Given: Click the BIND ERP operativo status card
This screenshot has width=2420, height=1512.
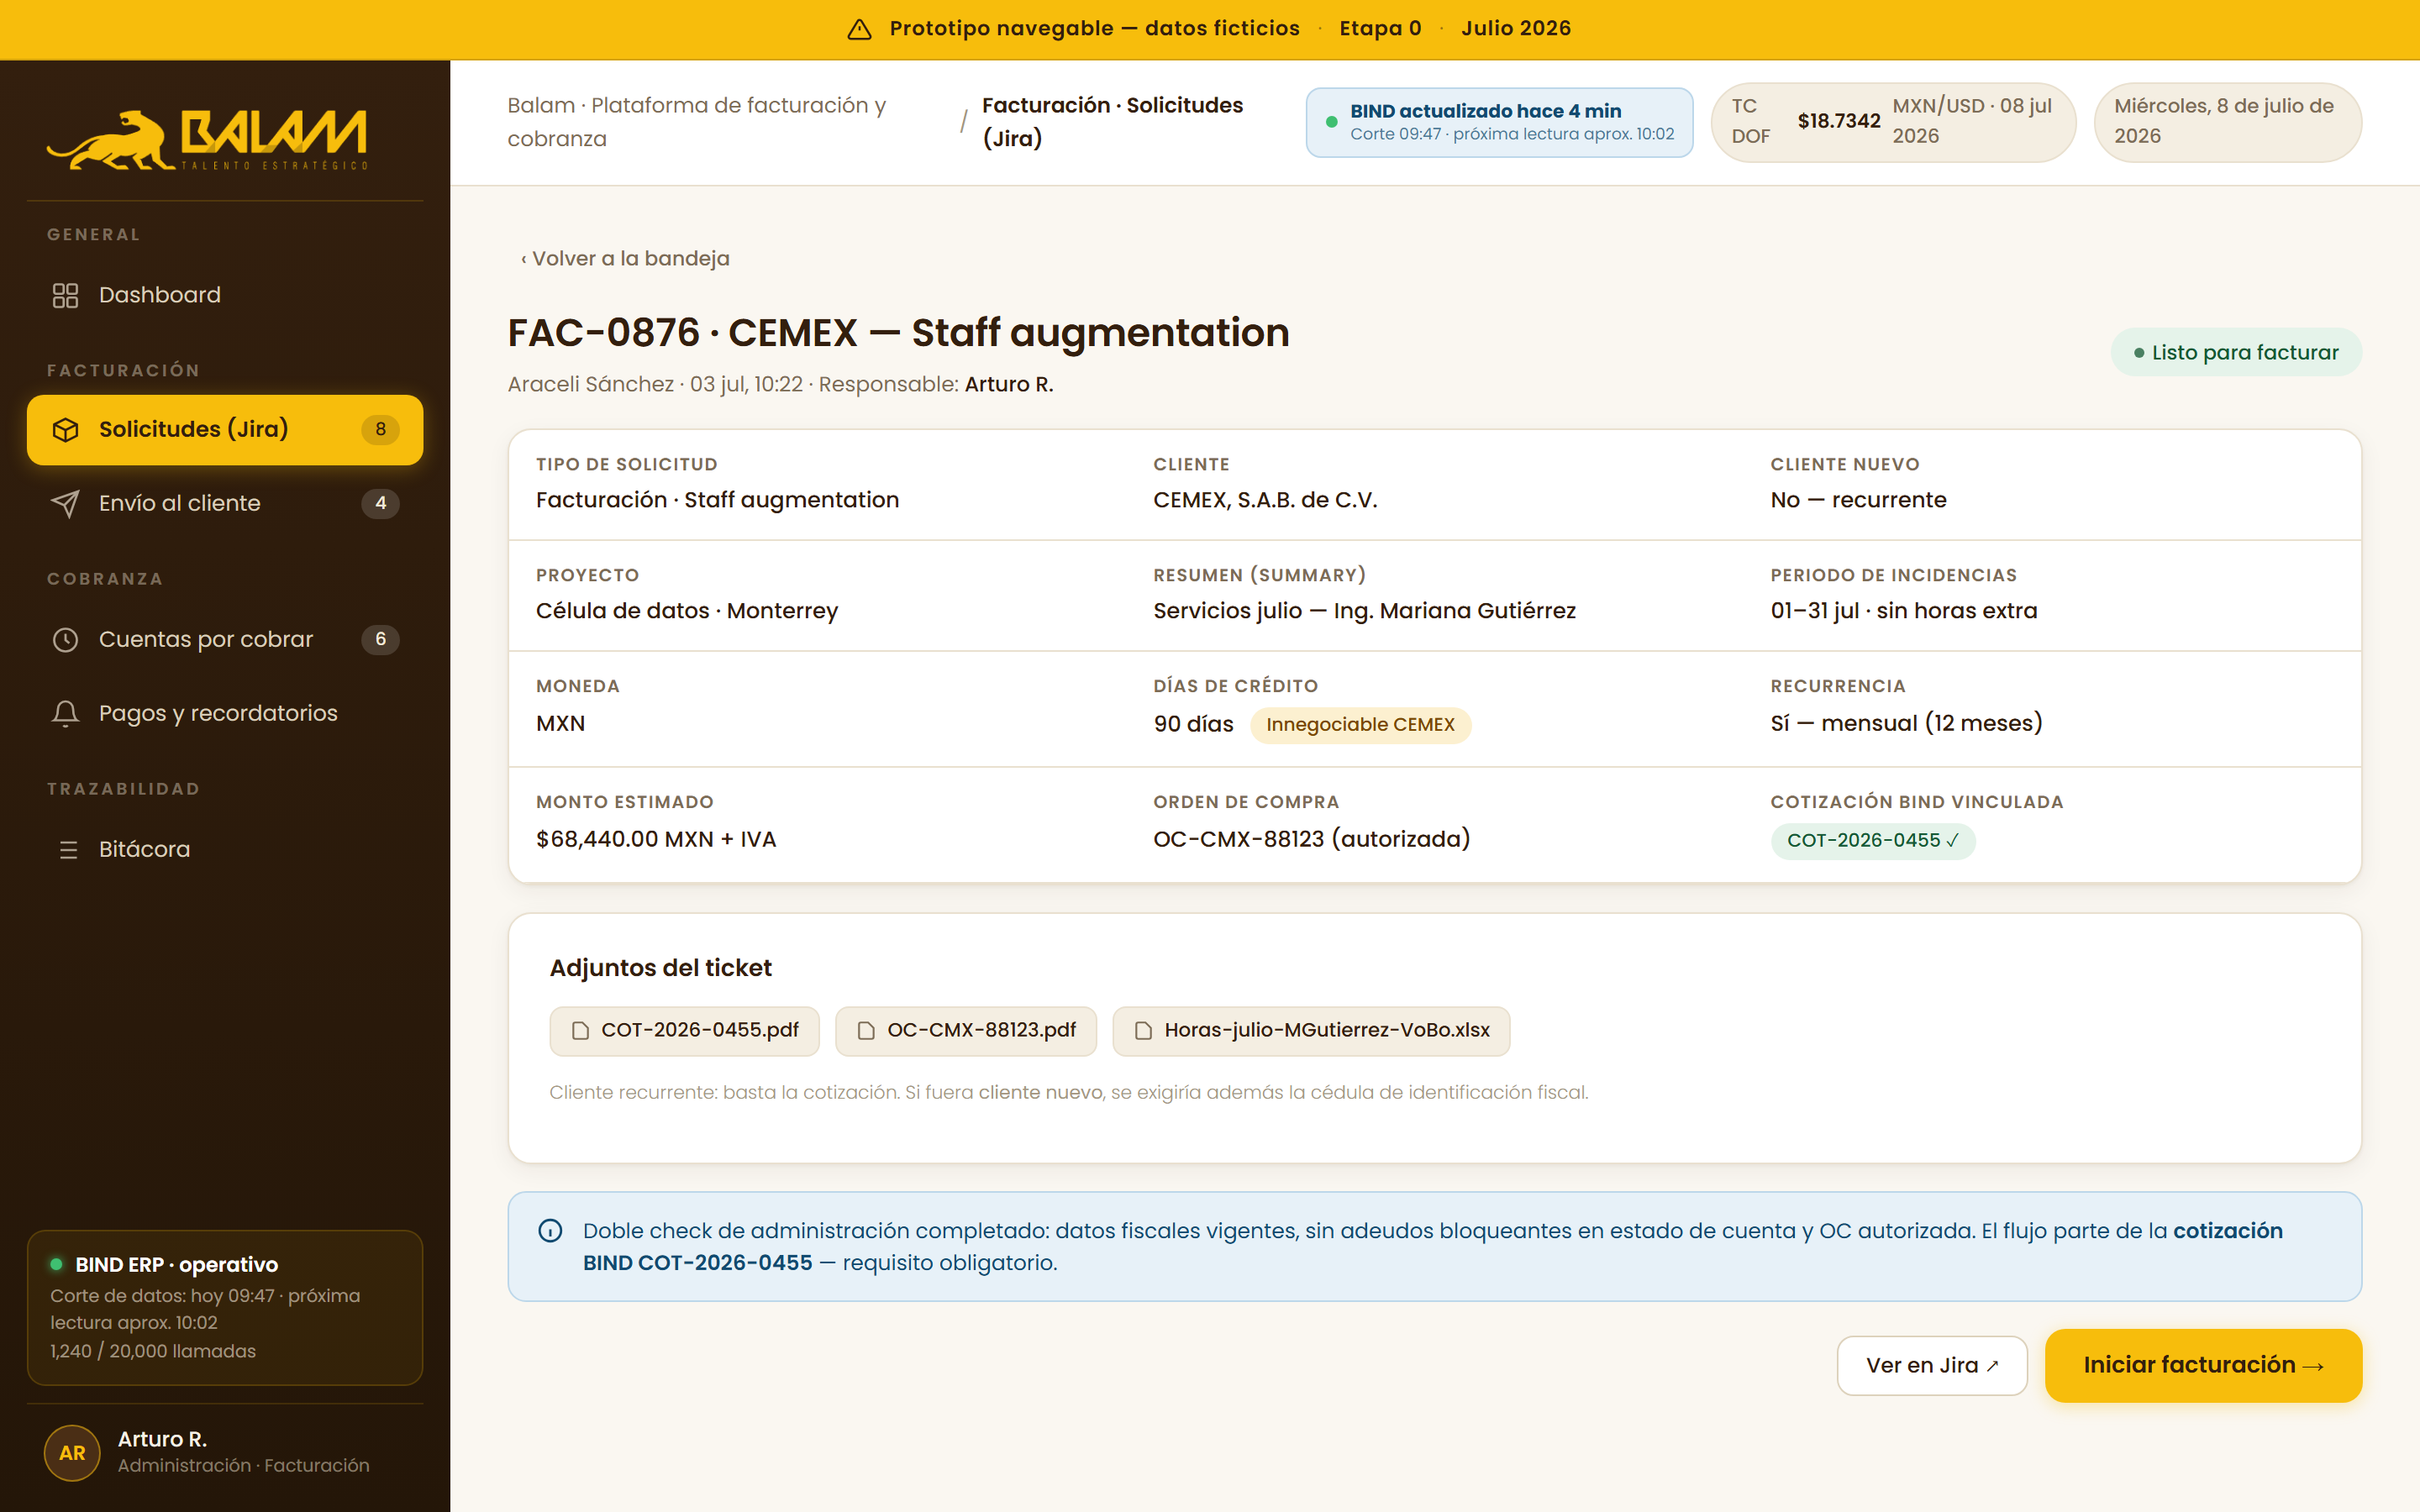Looking at the screenshot, I should tap(225, 1308).
